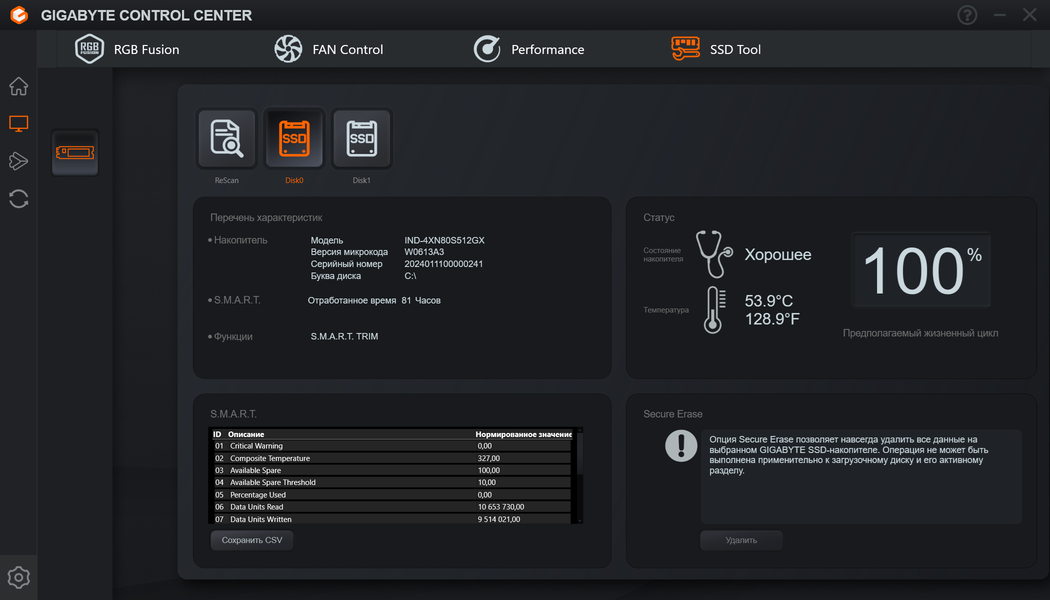
Task: Go to Home in the left sidebar
Action: coord(19,86)
